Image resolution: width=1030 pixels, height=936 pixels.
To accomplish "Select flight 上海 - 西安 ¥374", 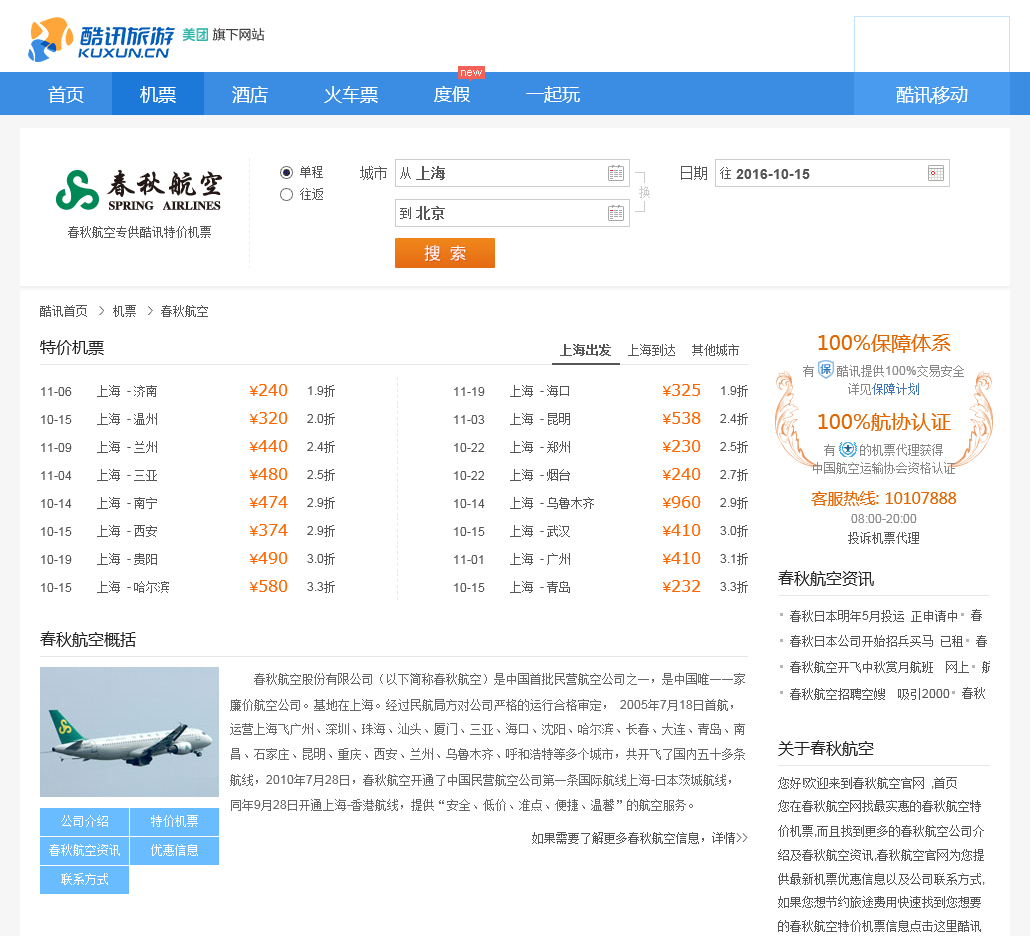I will coord(187,531).
